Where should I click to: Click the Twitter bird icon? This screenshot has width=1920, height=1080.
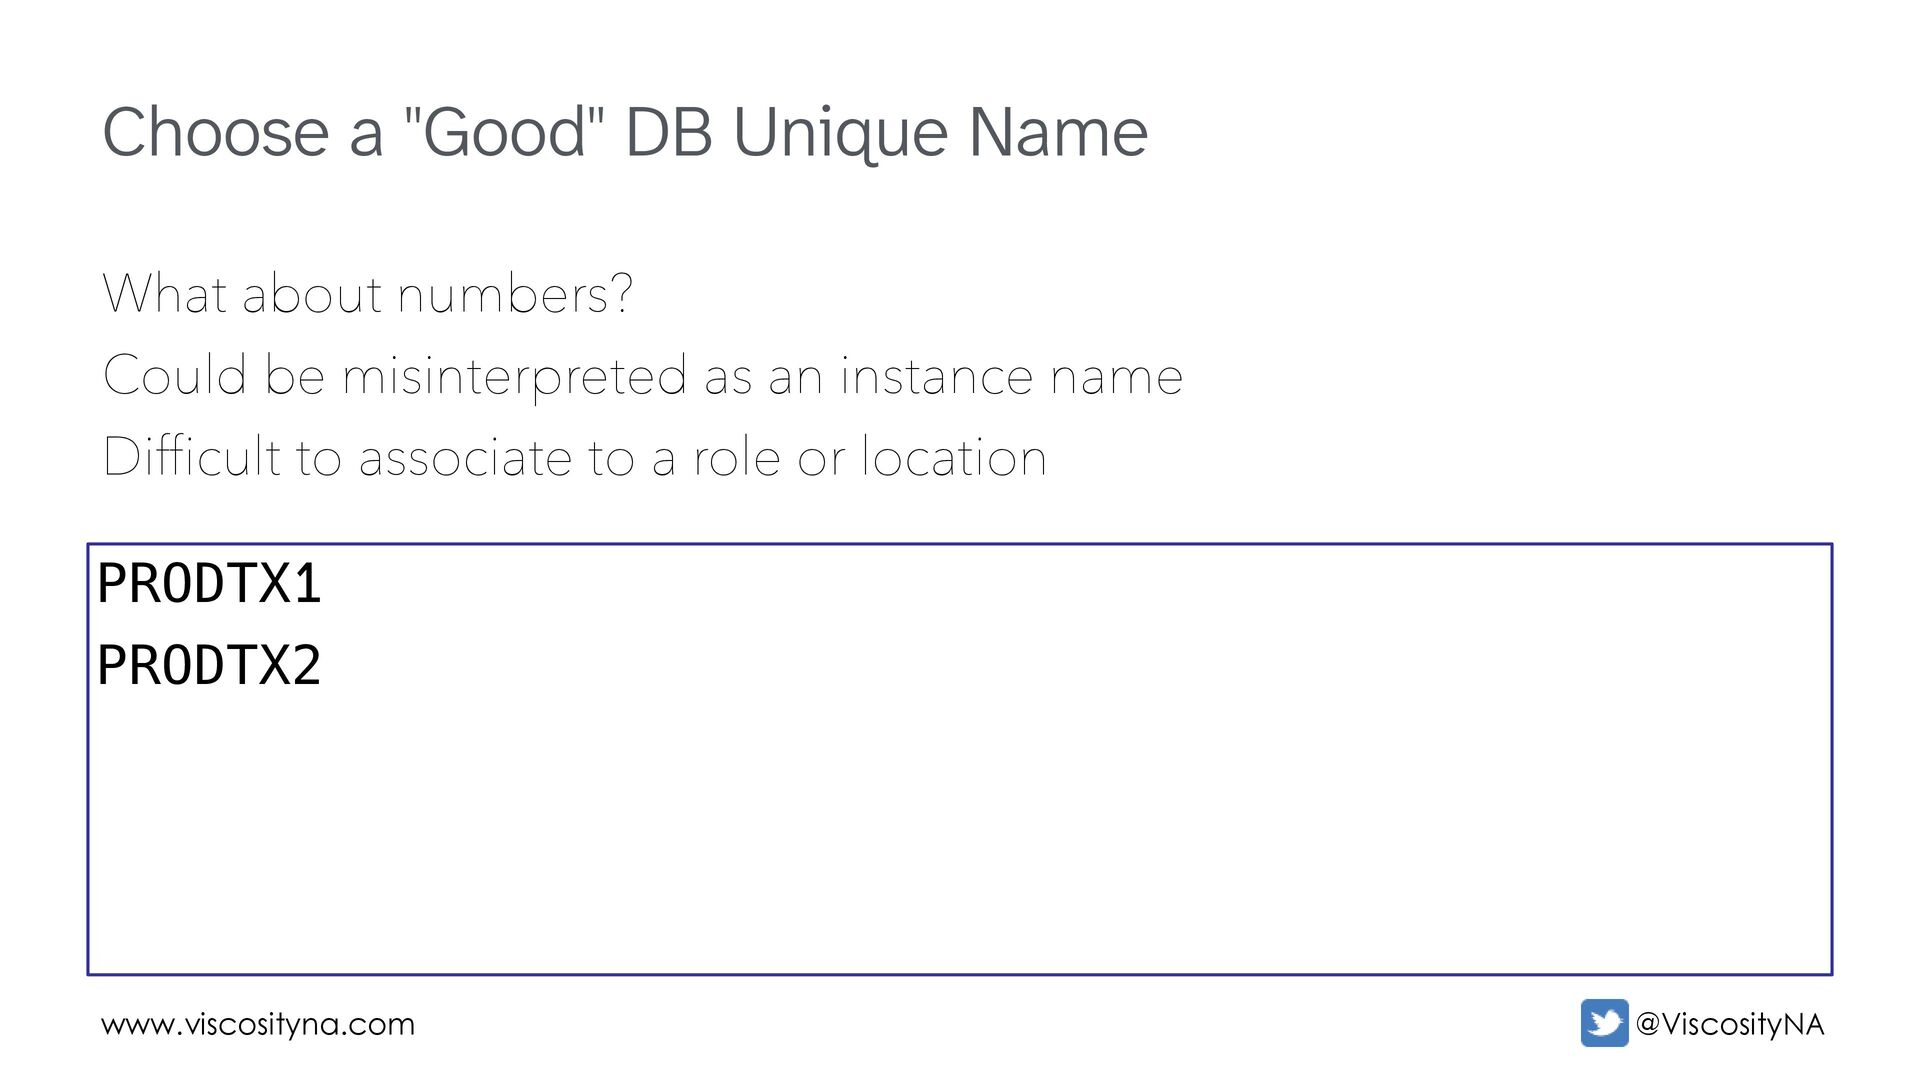1604,1023
